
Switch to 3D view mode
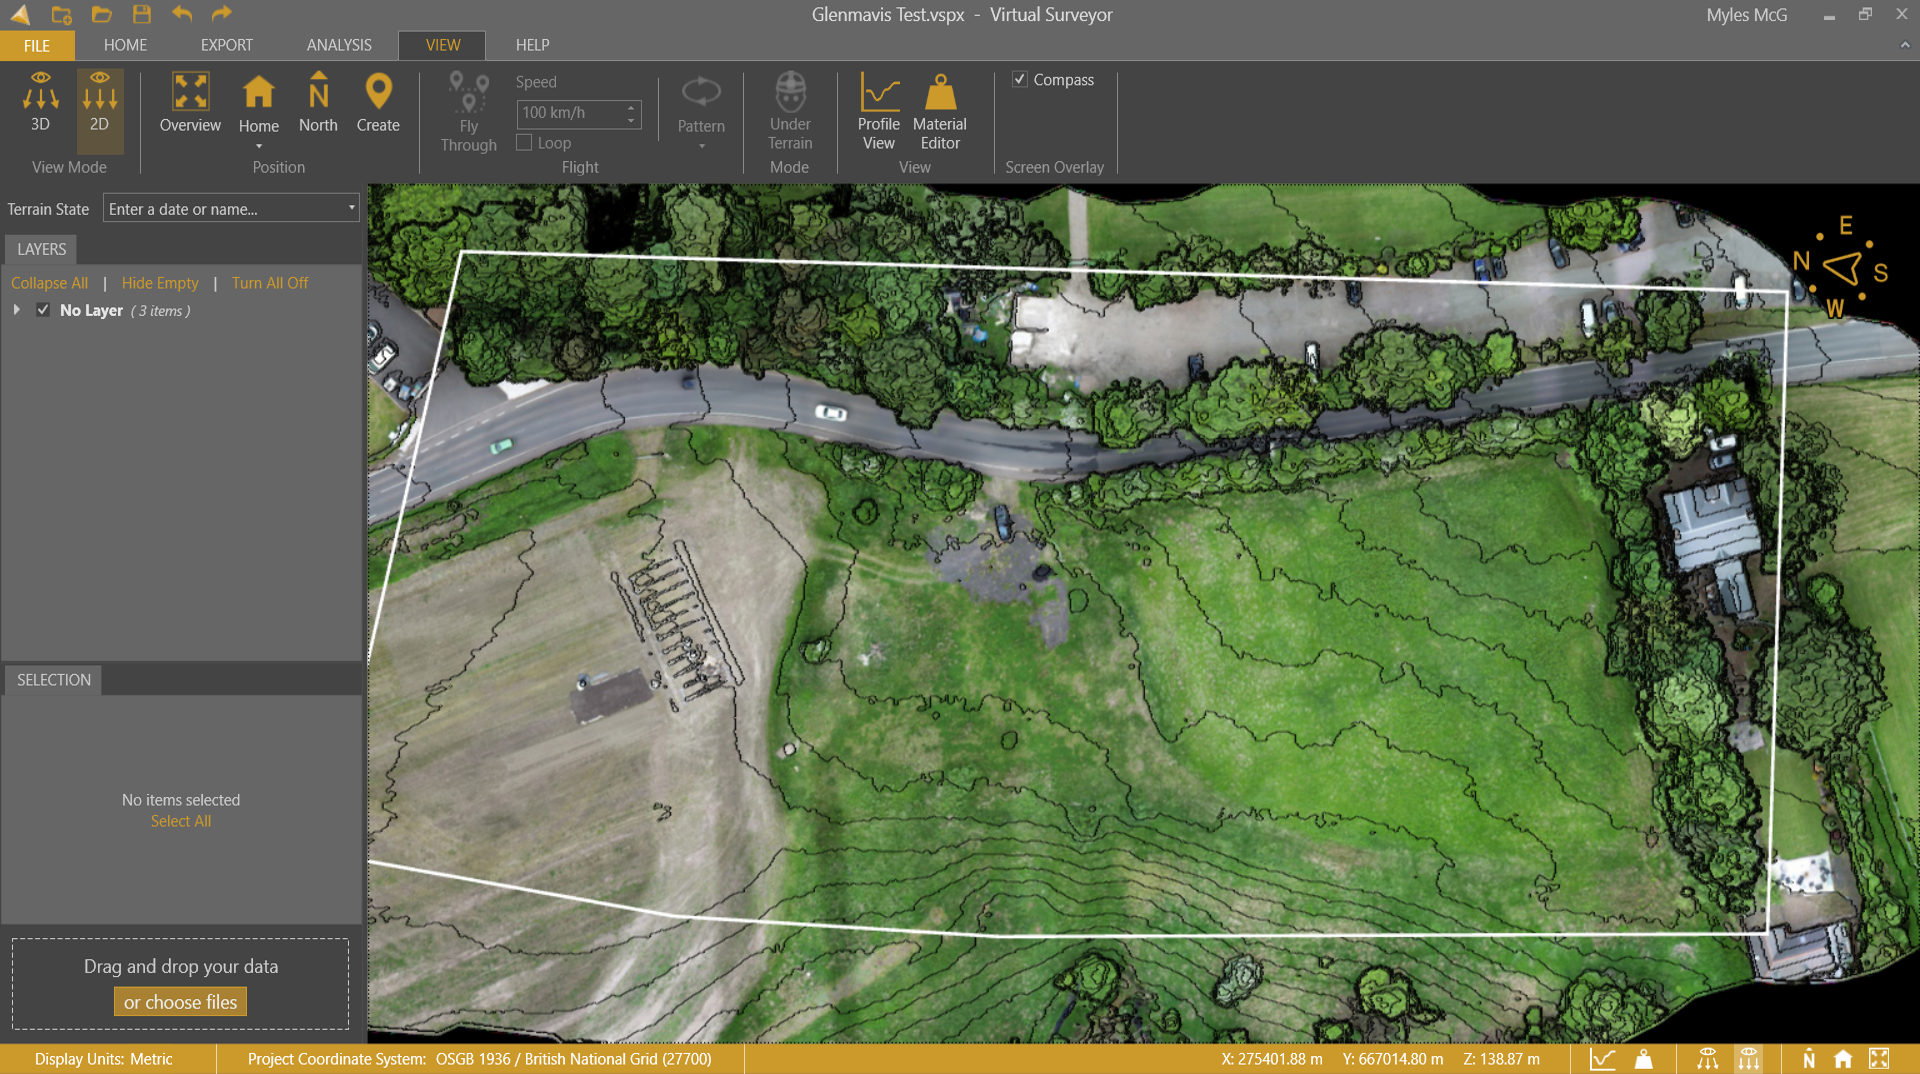40,102
